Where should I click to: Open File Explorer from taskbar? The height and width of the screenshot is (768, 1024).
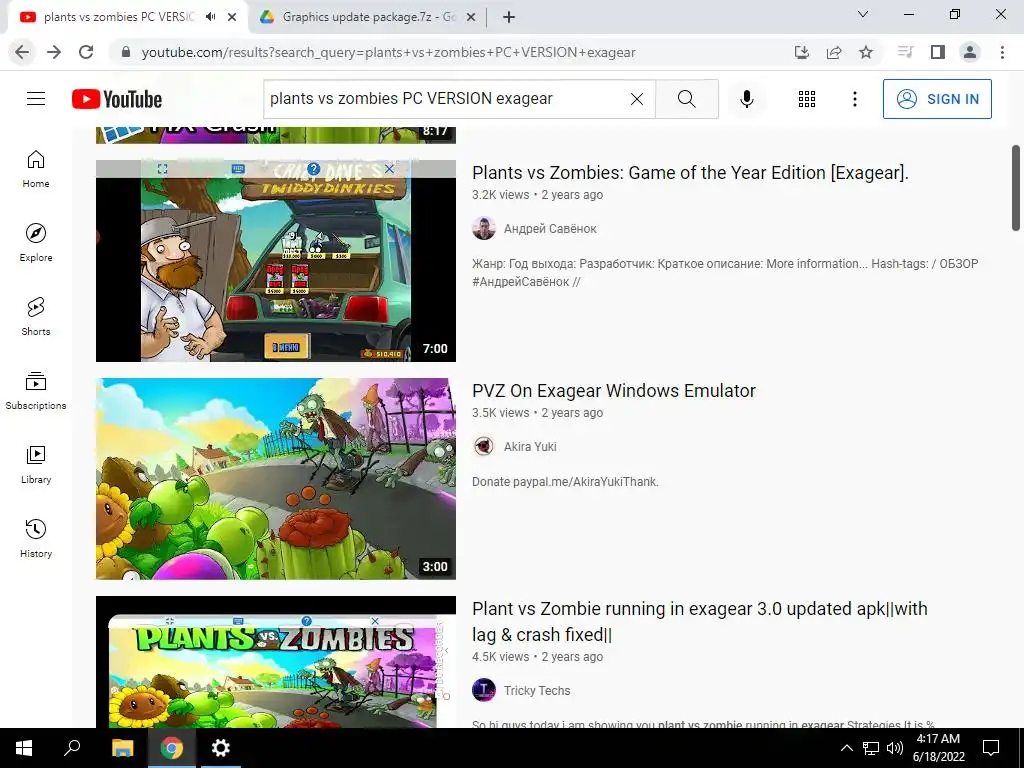(122, 748)
